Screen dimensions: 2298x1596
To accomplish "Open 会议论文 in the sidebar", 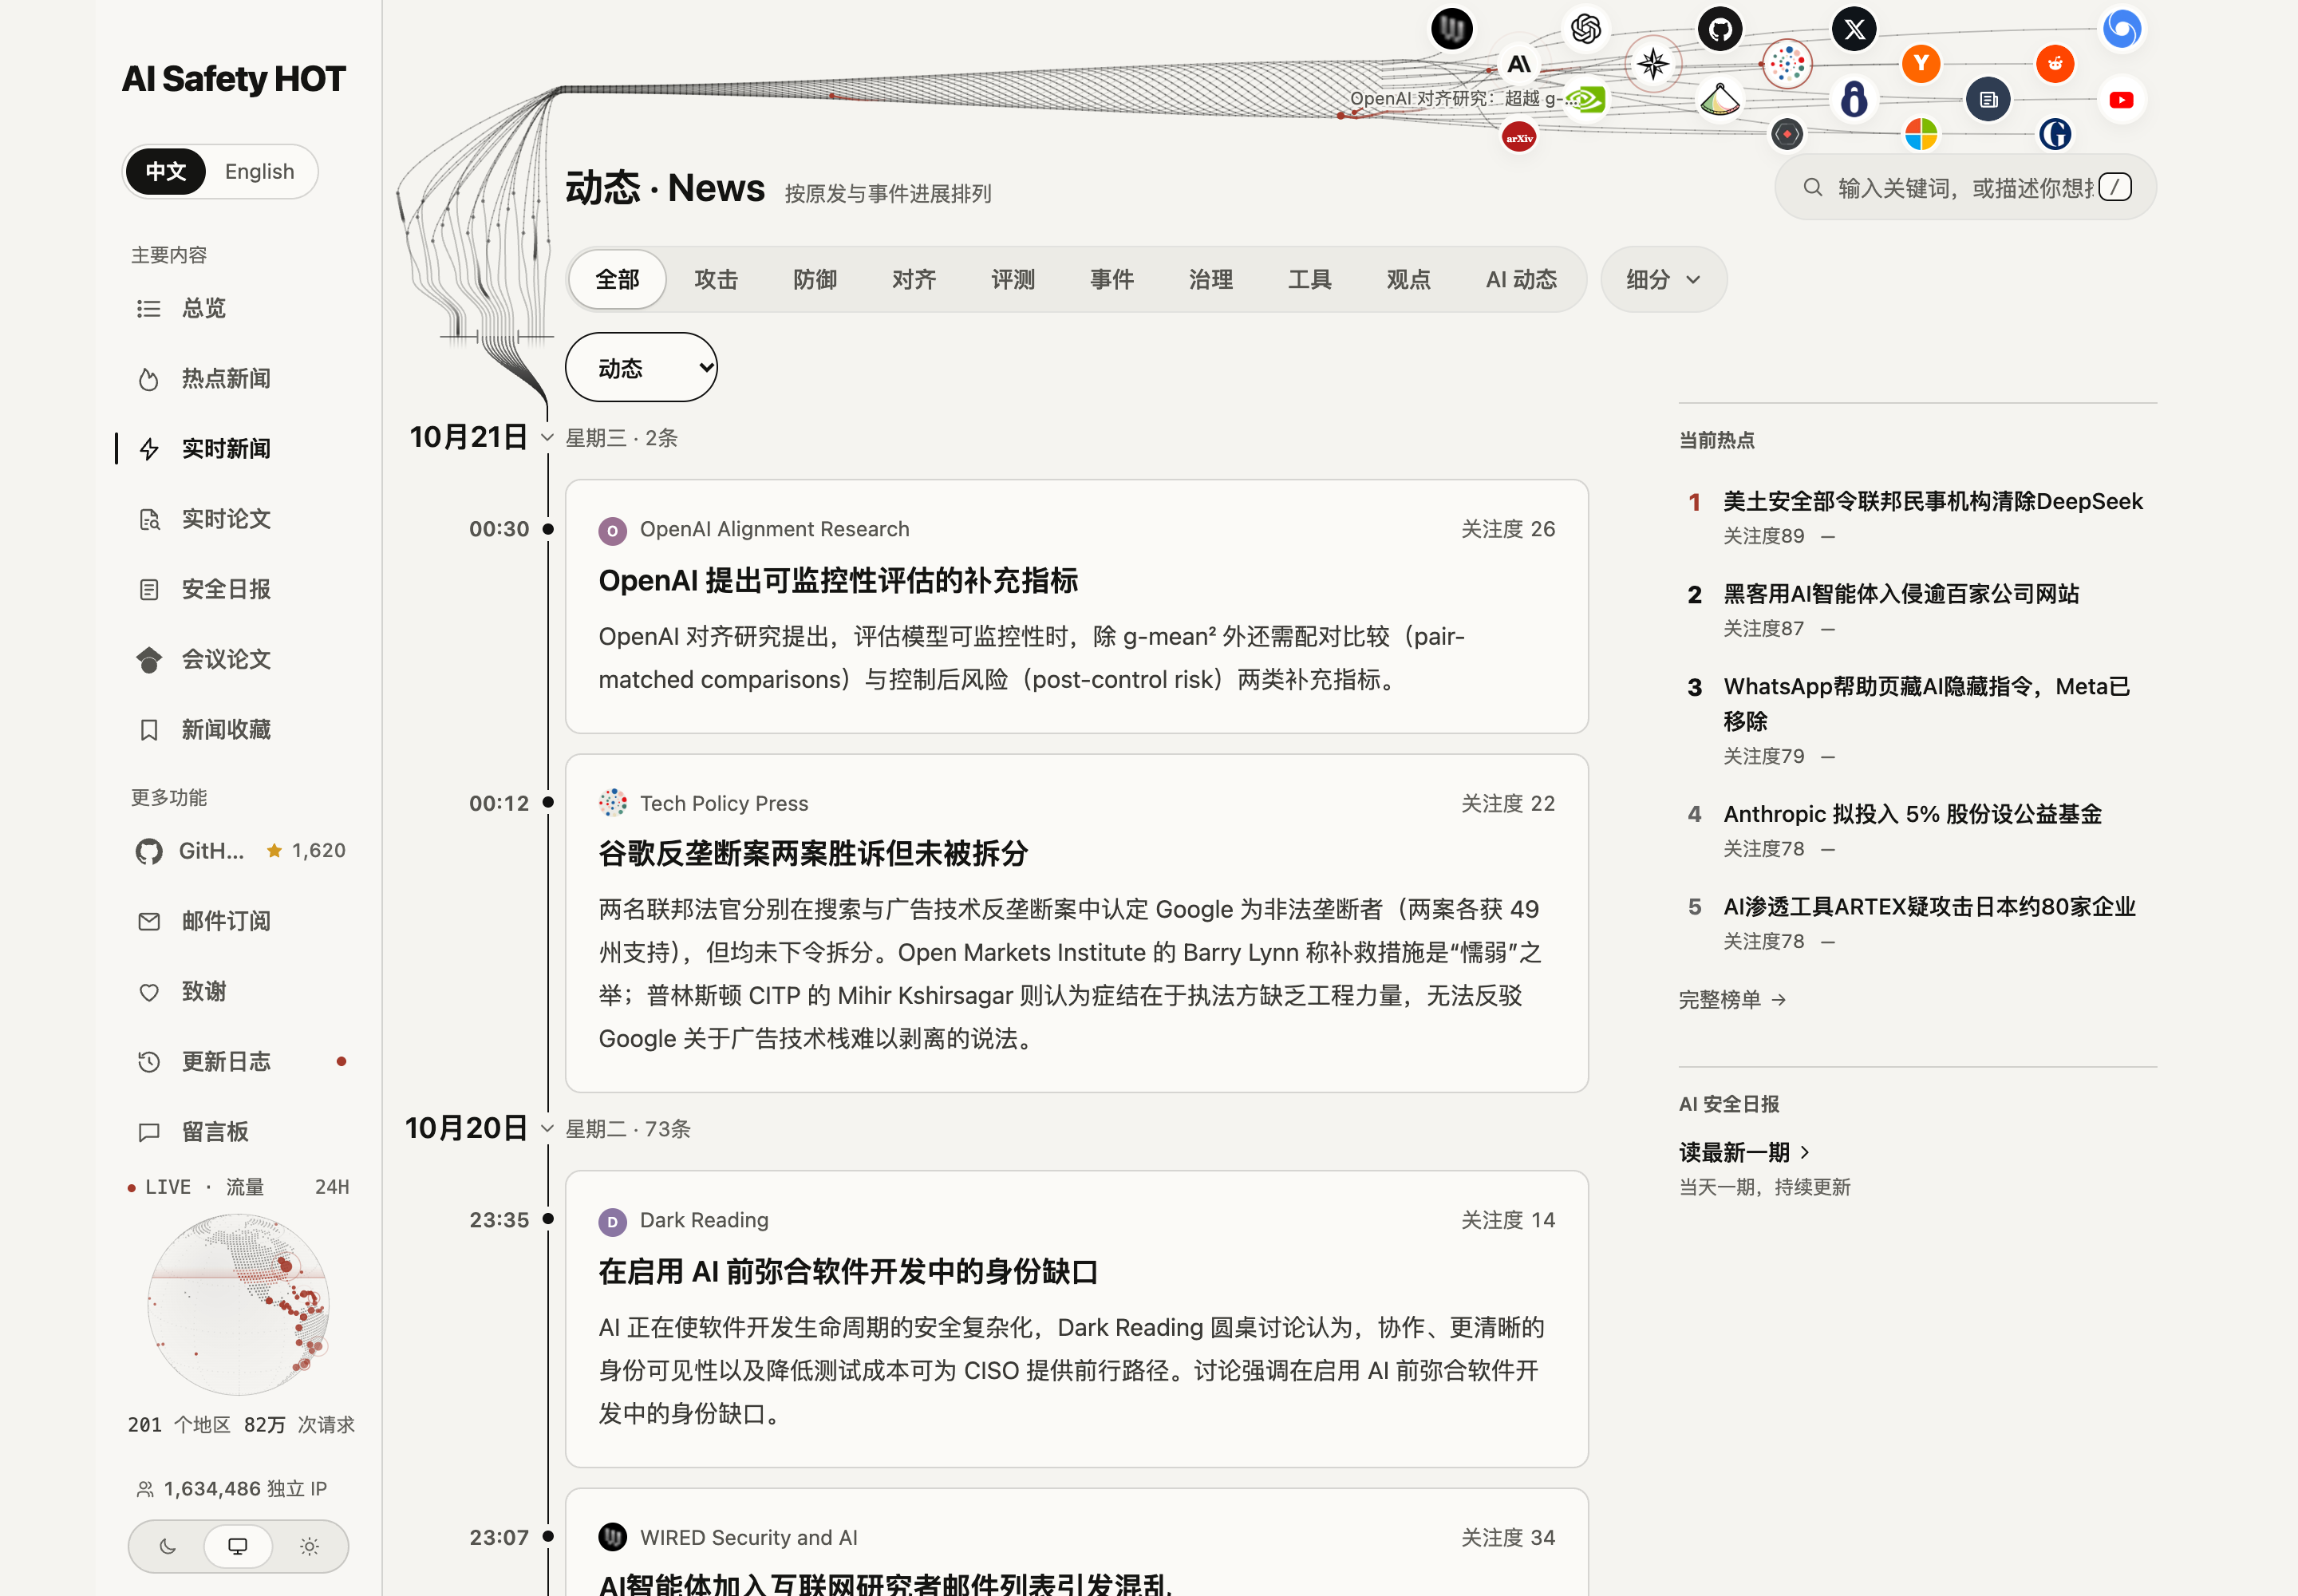I will click(238, 659).
